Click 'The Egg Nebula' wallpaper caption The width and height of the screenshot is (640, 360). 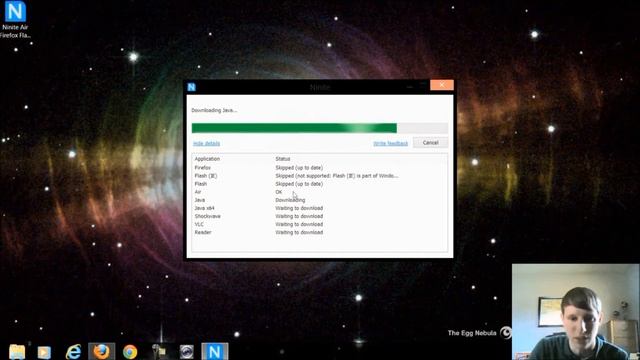(472, 333)
